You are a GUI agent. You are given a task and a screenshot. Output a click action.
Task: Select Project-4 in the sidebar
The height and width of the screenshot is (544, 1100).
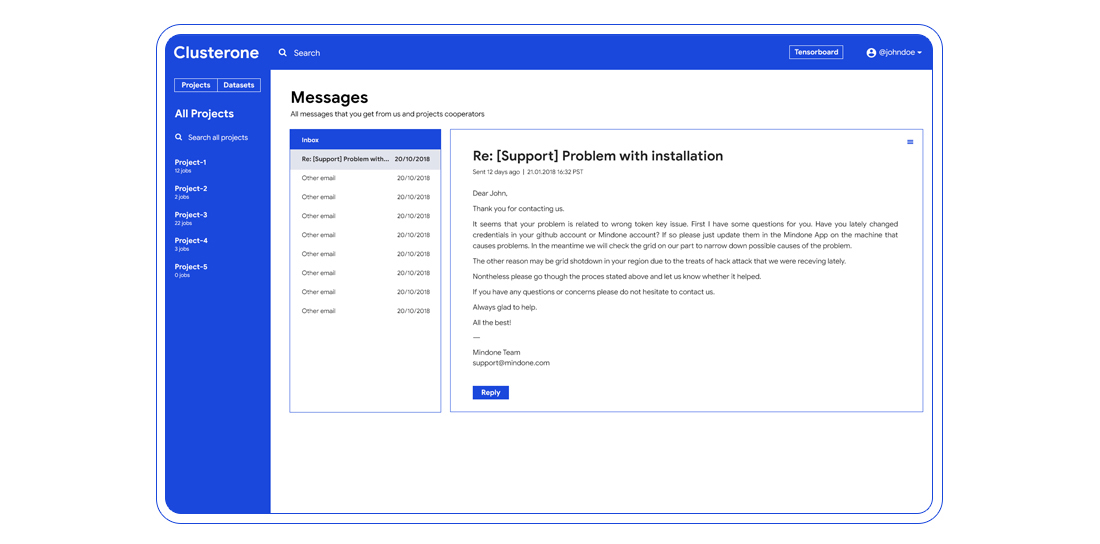click(x=191, y=244)
